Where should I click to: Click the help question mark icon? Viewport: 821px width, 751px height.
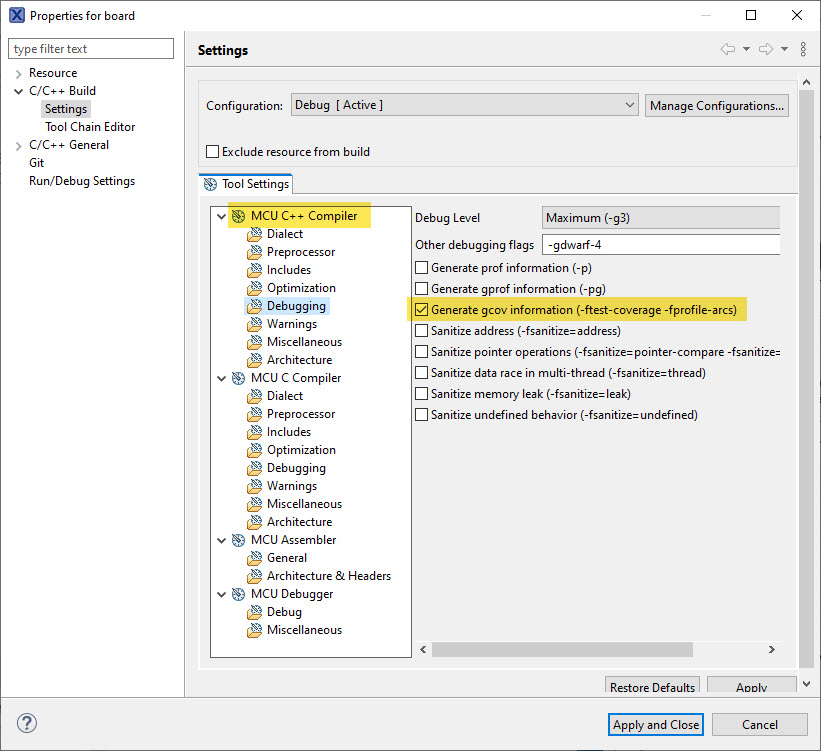coord(27,724)
